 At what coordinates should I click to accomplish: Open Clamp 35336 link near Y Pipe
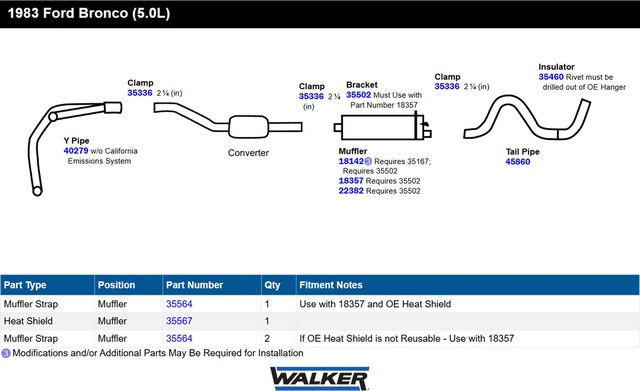point(140,93)
